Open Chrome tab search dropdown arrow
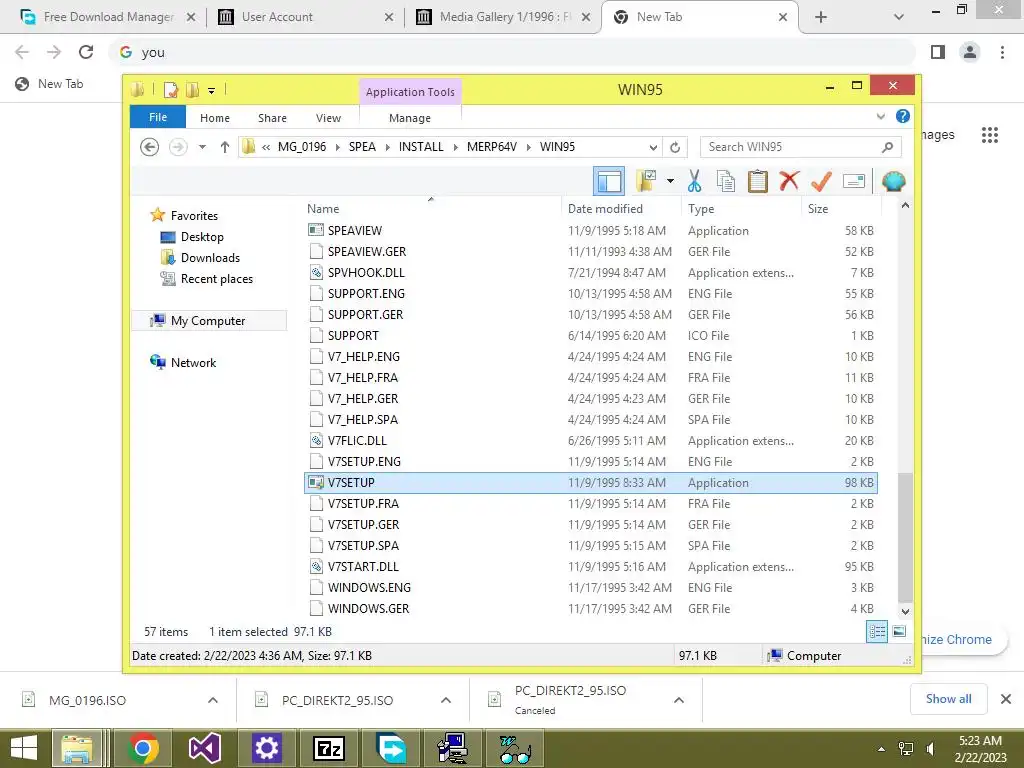Image resolution: width=1024 pixels, height=768 pixels. pos(899,17)
